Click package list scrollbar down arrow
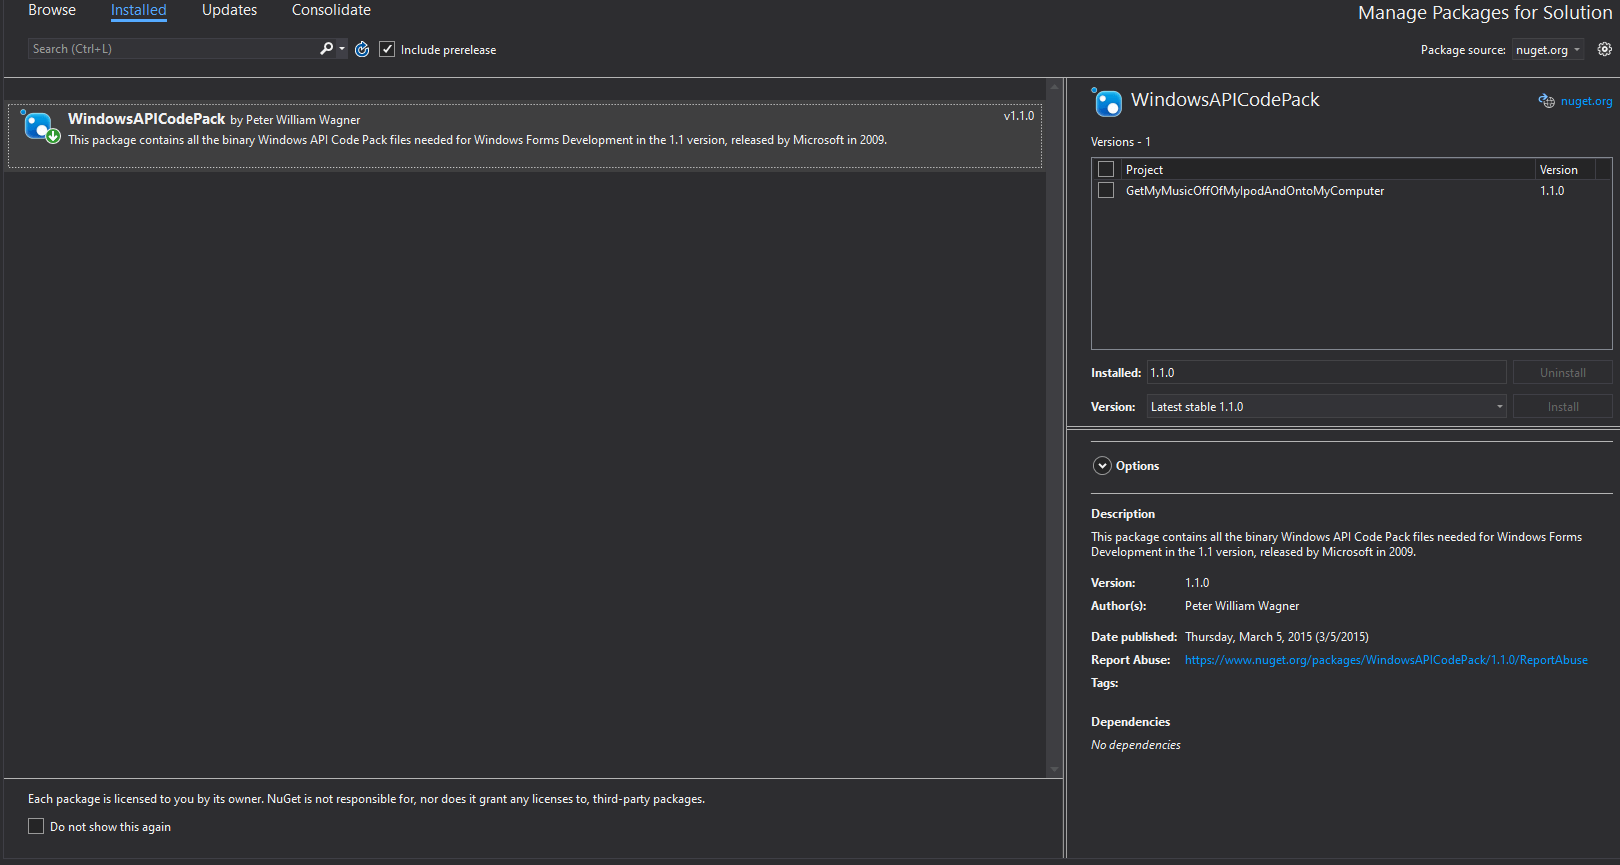Viewport: 1620px width, 865px height. (x=1054, y=770)
